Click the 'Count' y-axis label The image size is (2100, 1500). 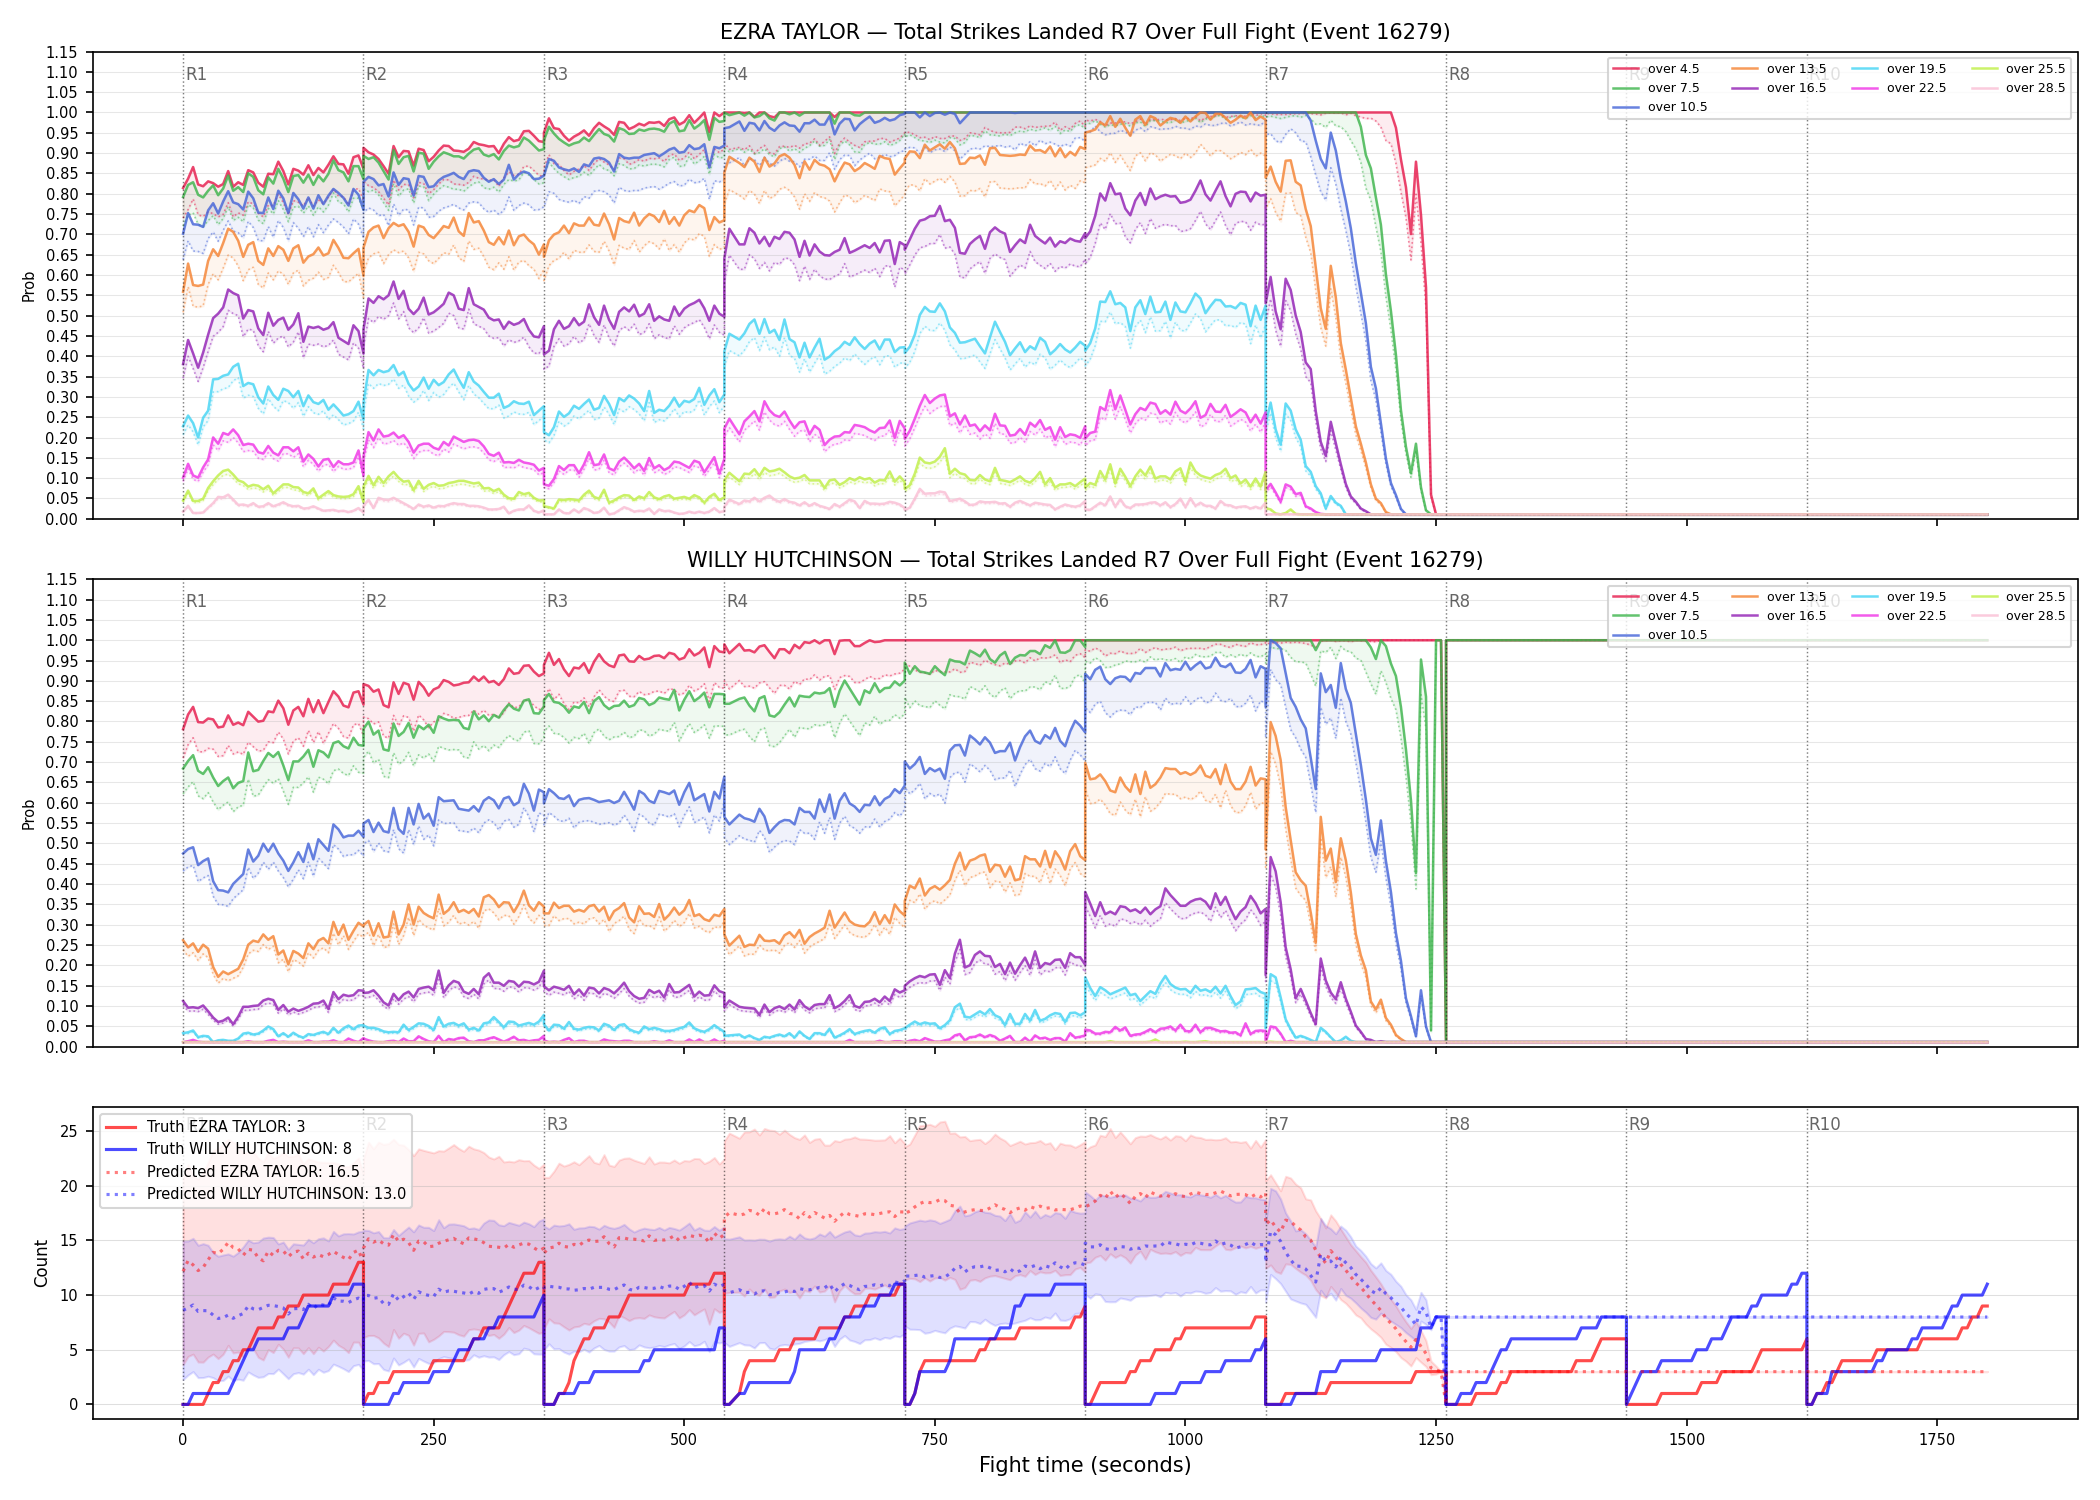point(41,1263)
